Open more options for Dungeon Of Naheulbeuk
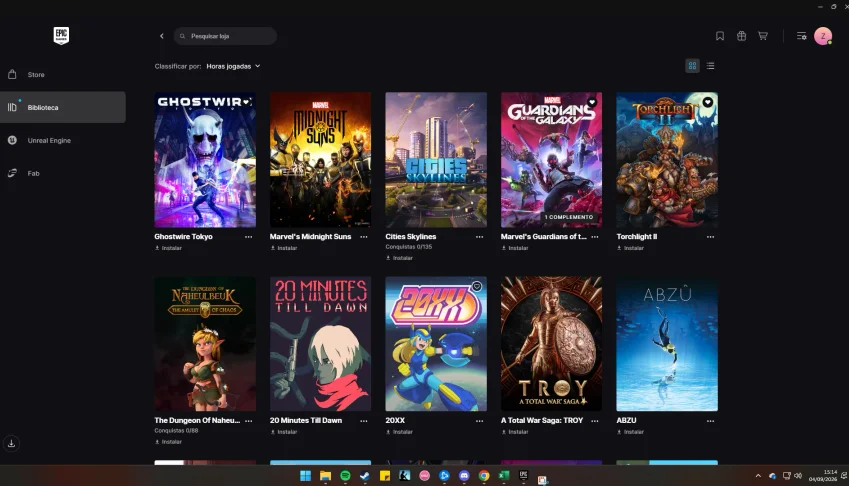The image size is (849, 486). coord(249,421)
